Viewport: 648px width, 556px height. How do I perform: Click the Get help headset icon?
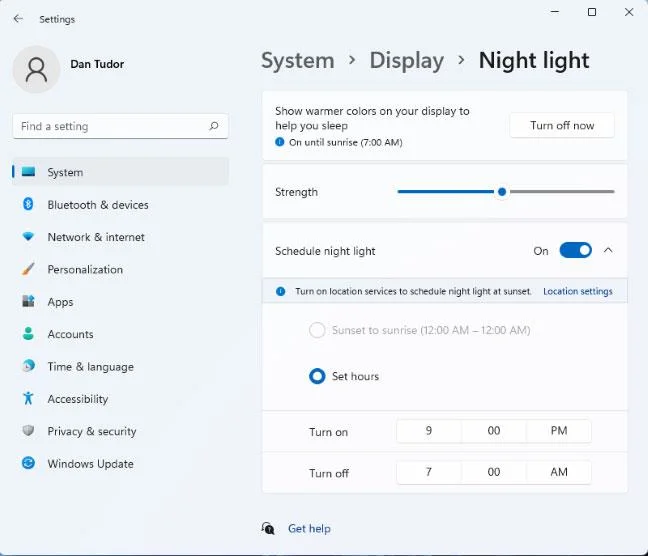pos(268,528)
